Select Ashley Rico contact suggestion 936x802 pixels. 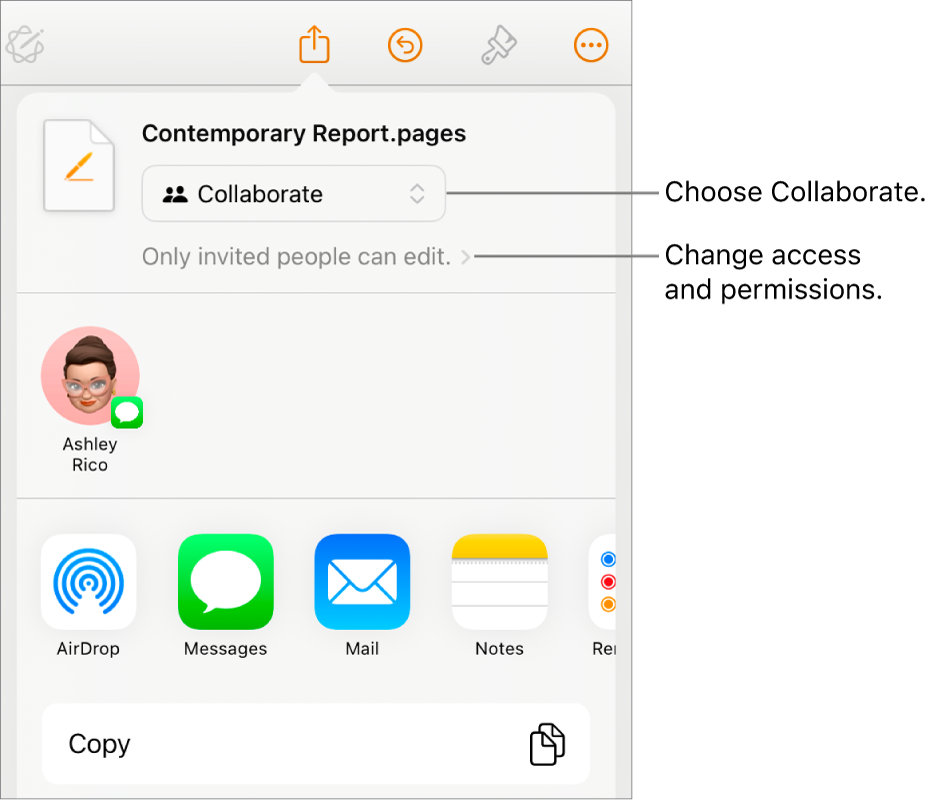click(91, 400)
